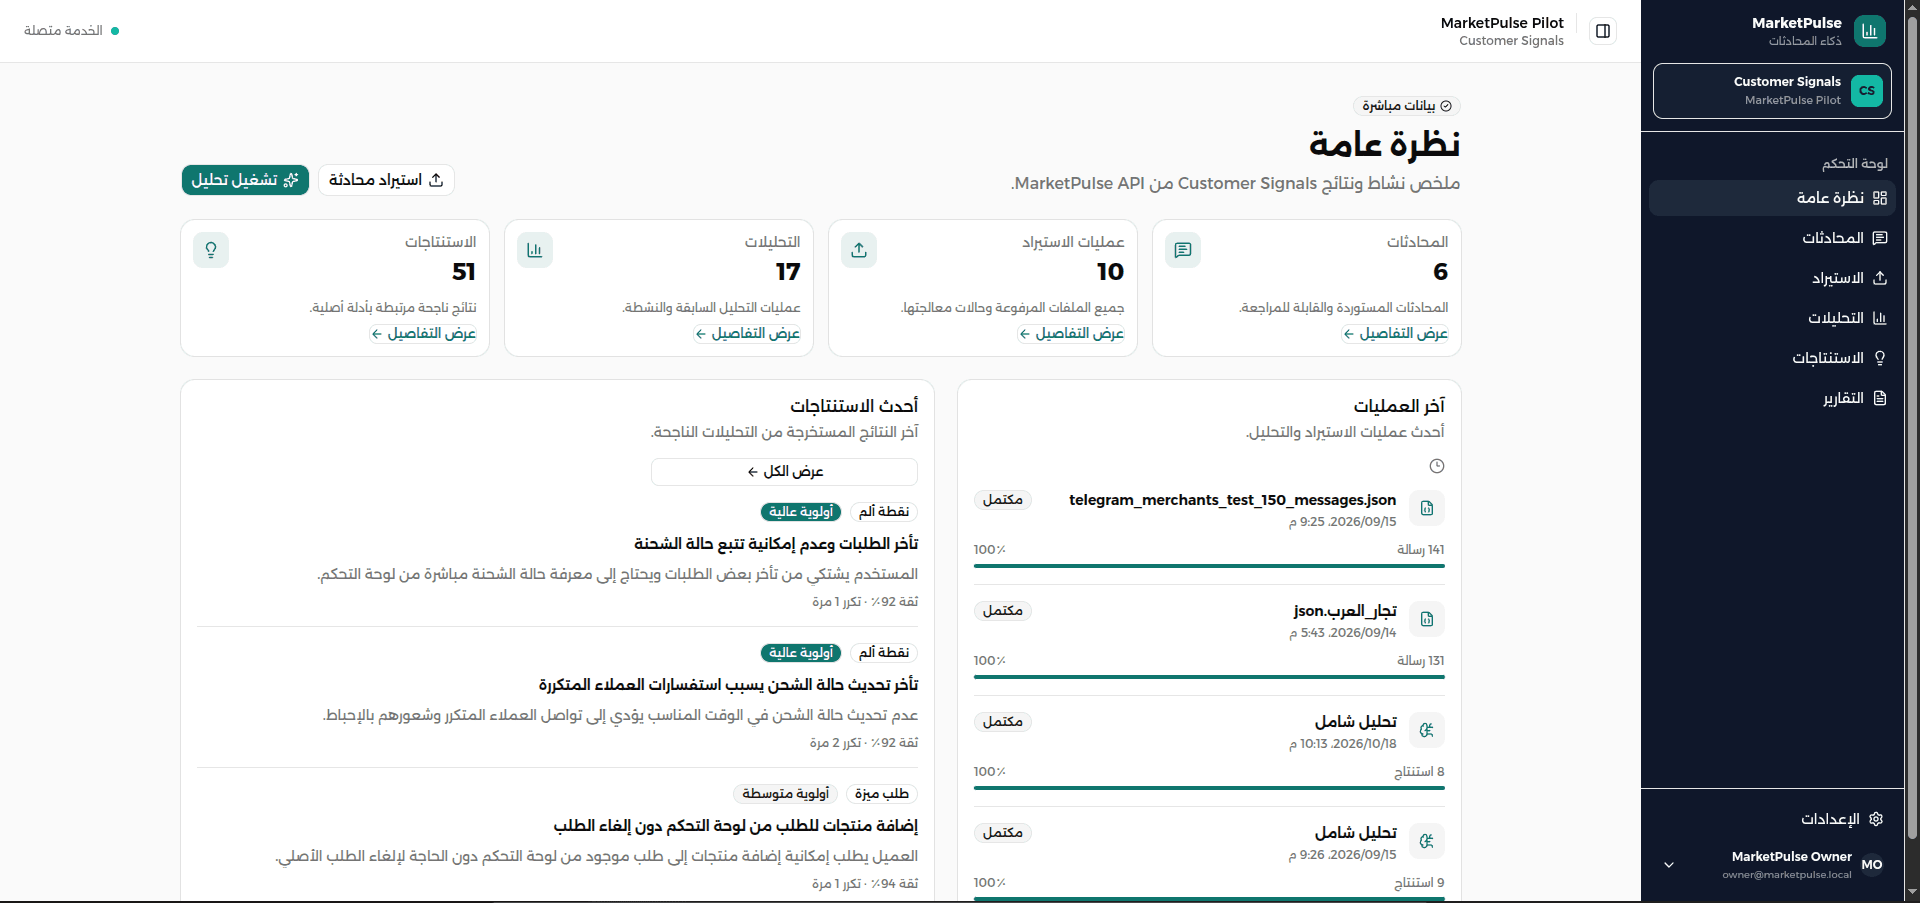1920x903 pixels.
Task: Click the أولوية متوسطة badge
Action: click(786, 794)
